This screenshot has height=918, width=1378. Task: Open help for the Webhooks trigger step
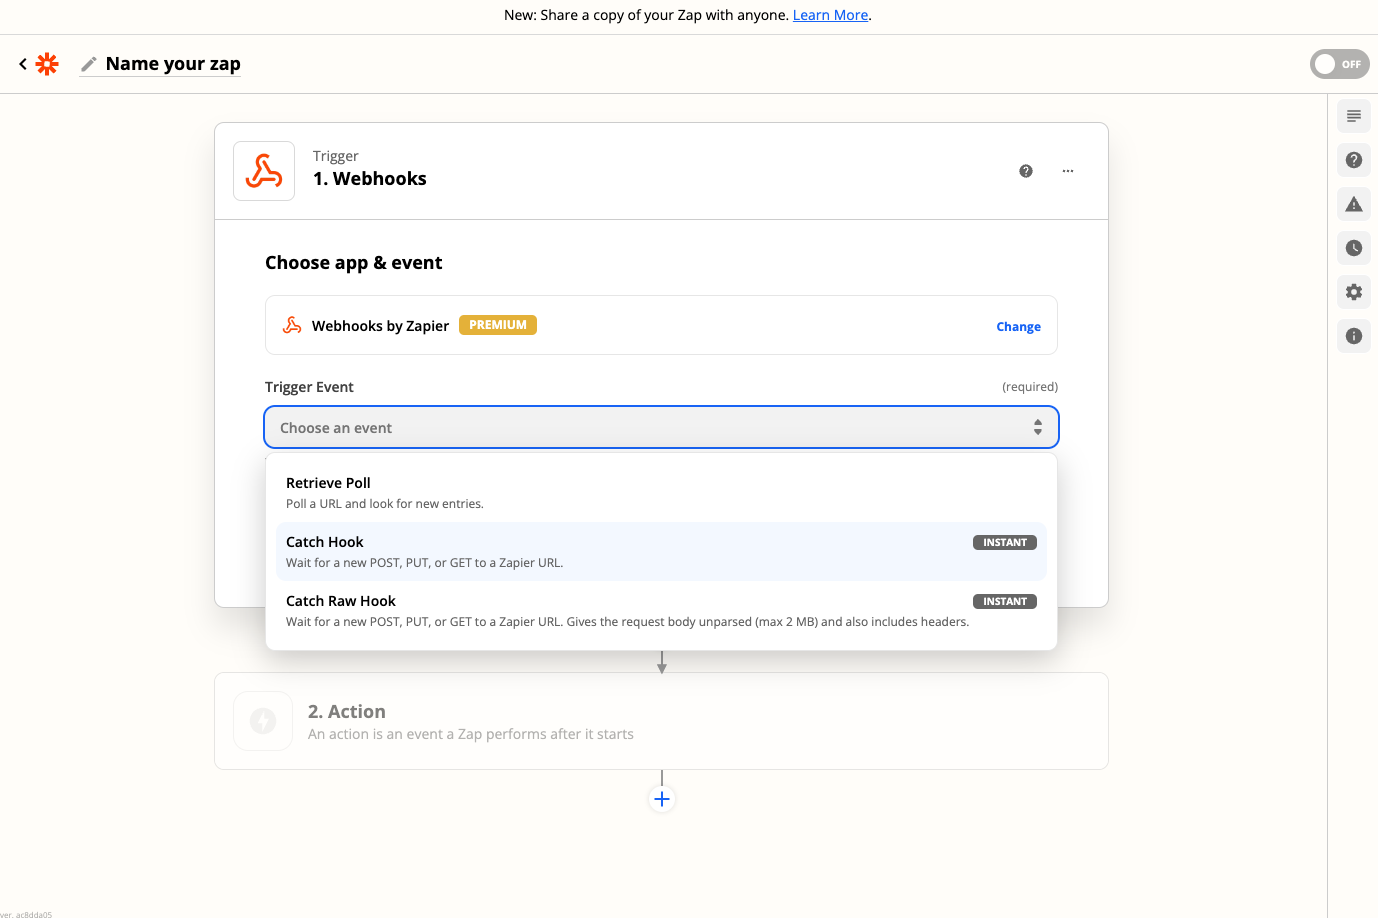tap(1026, 171)
